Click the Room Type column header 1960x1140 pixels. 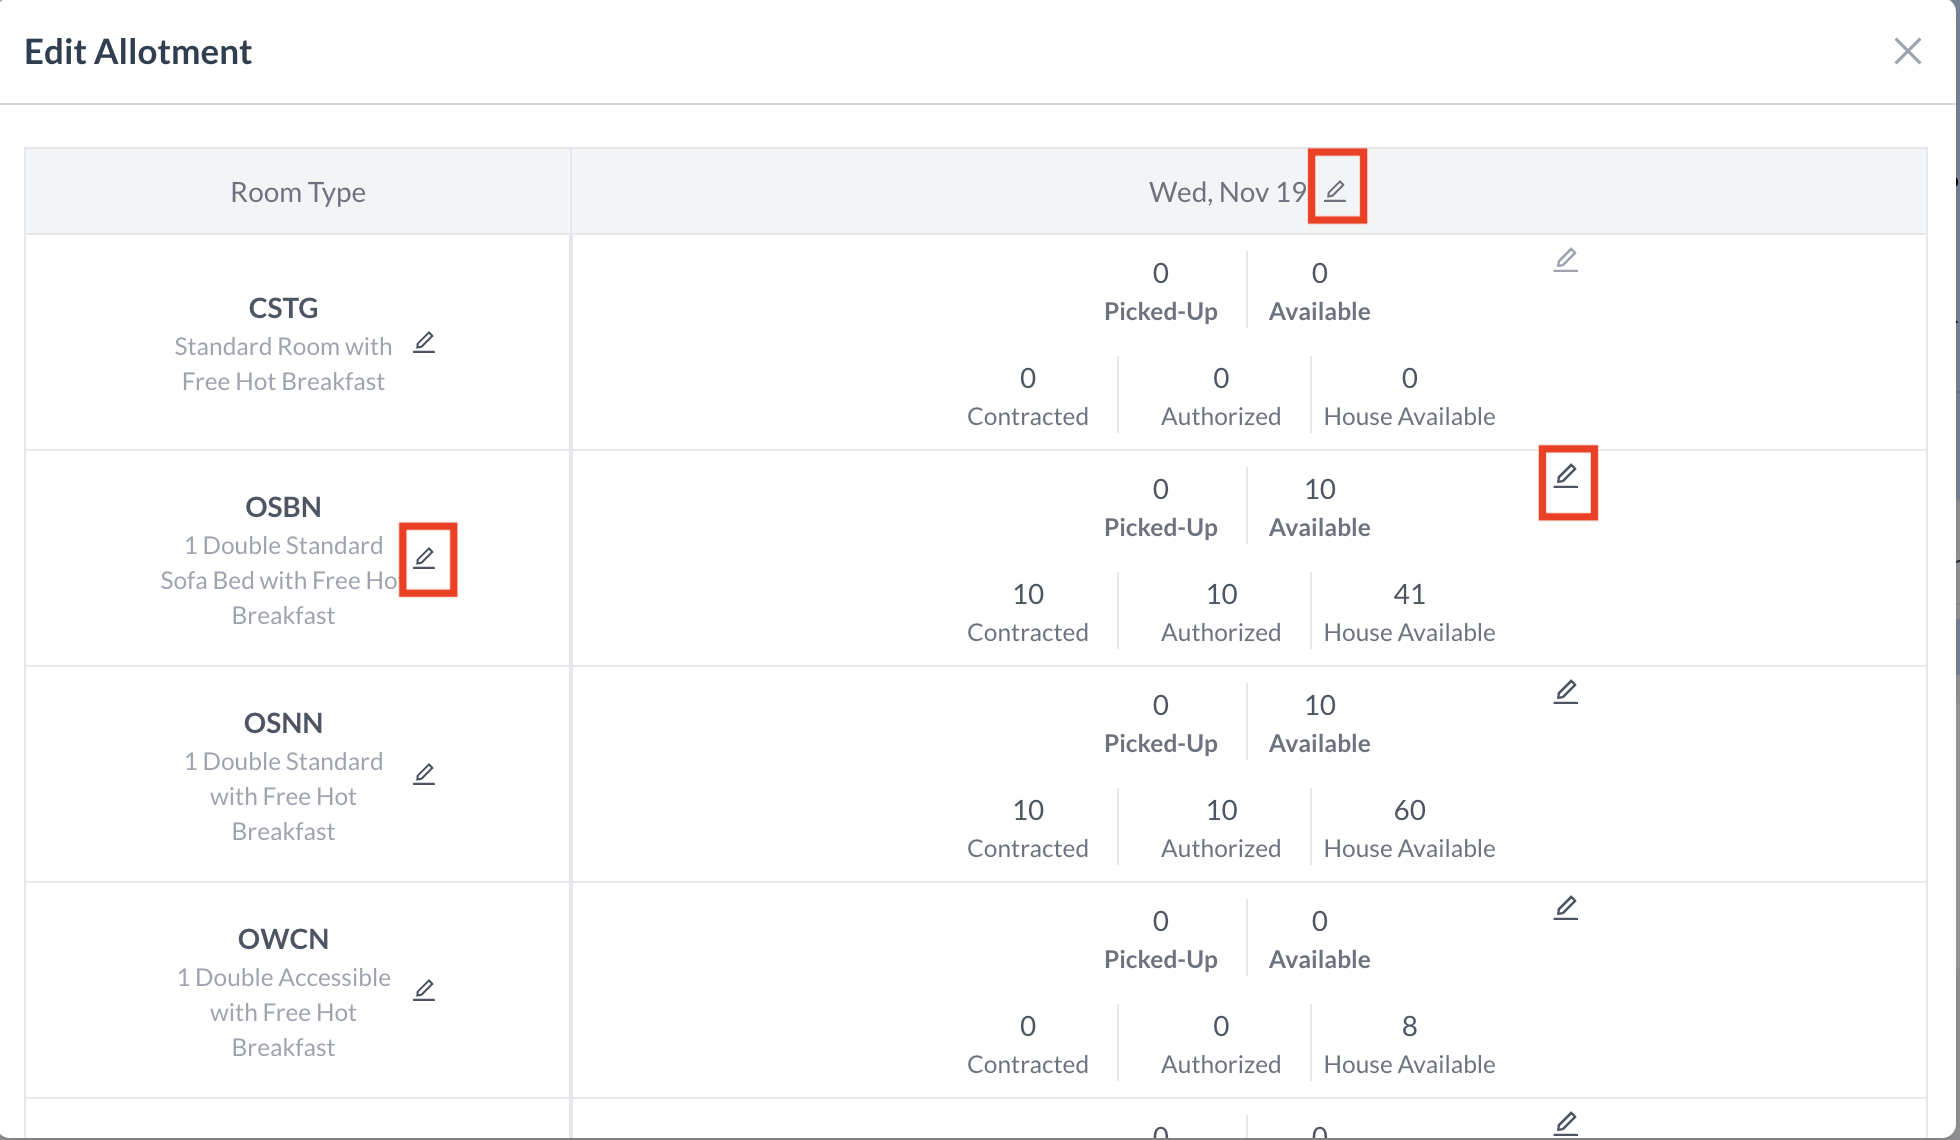pos(298,192)
